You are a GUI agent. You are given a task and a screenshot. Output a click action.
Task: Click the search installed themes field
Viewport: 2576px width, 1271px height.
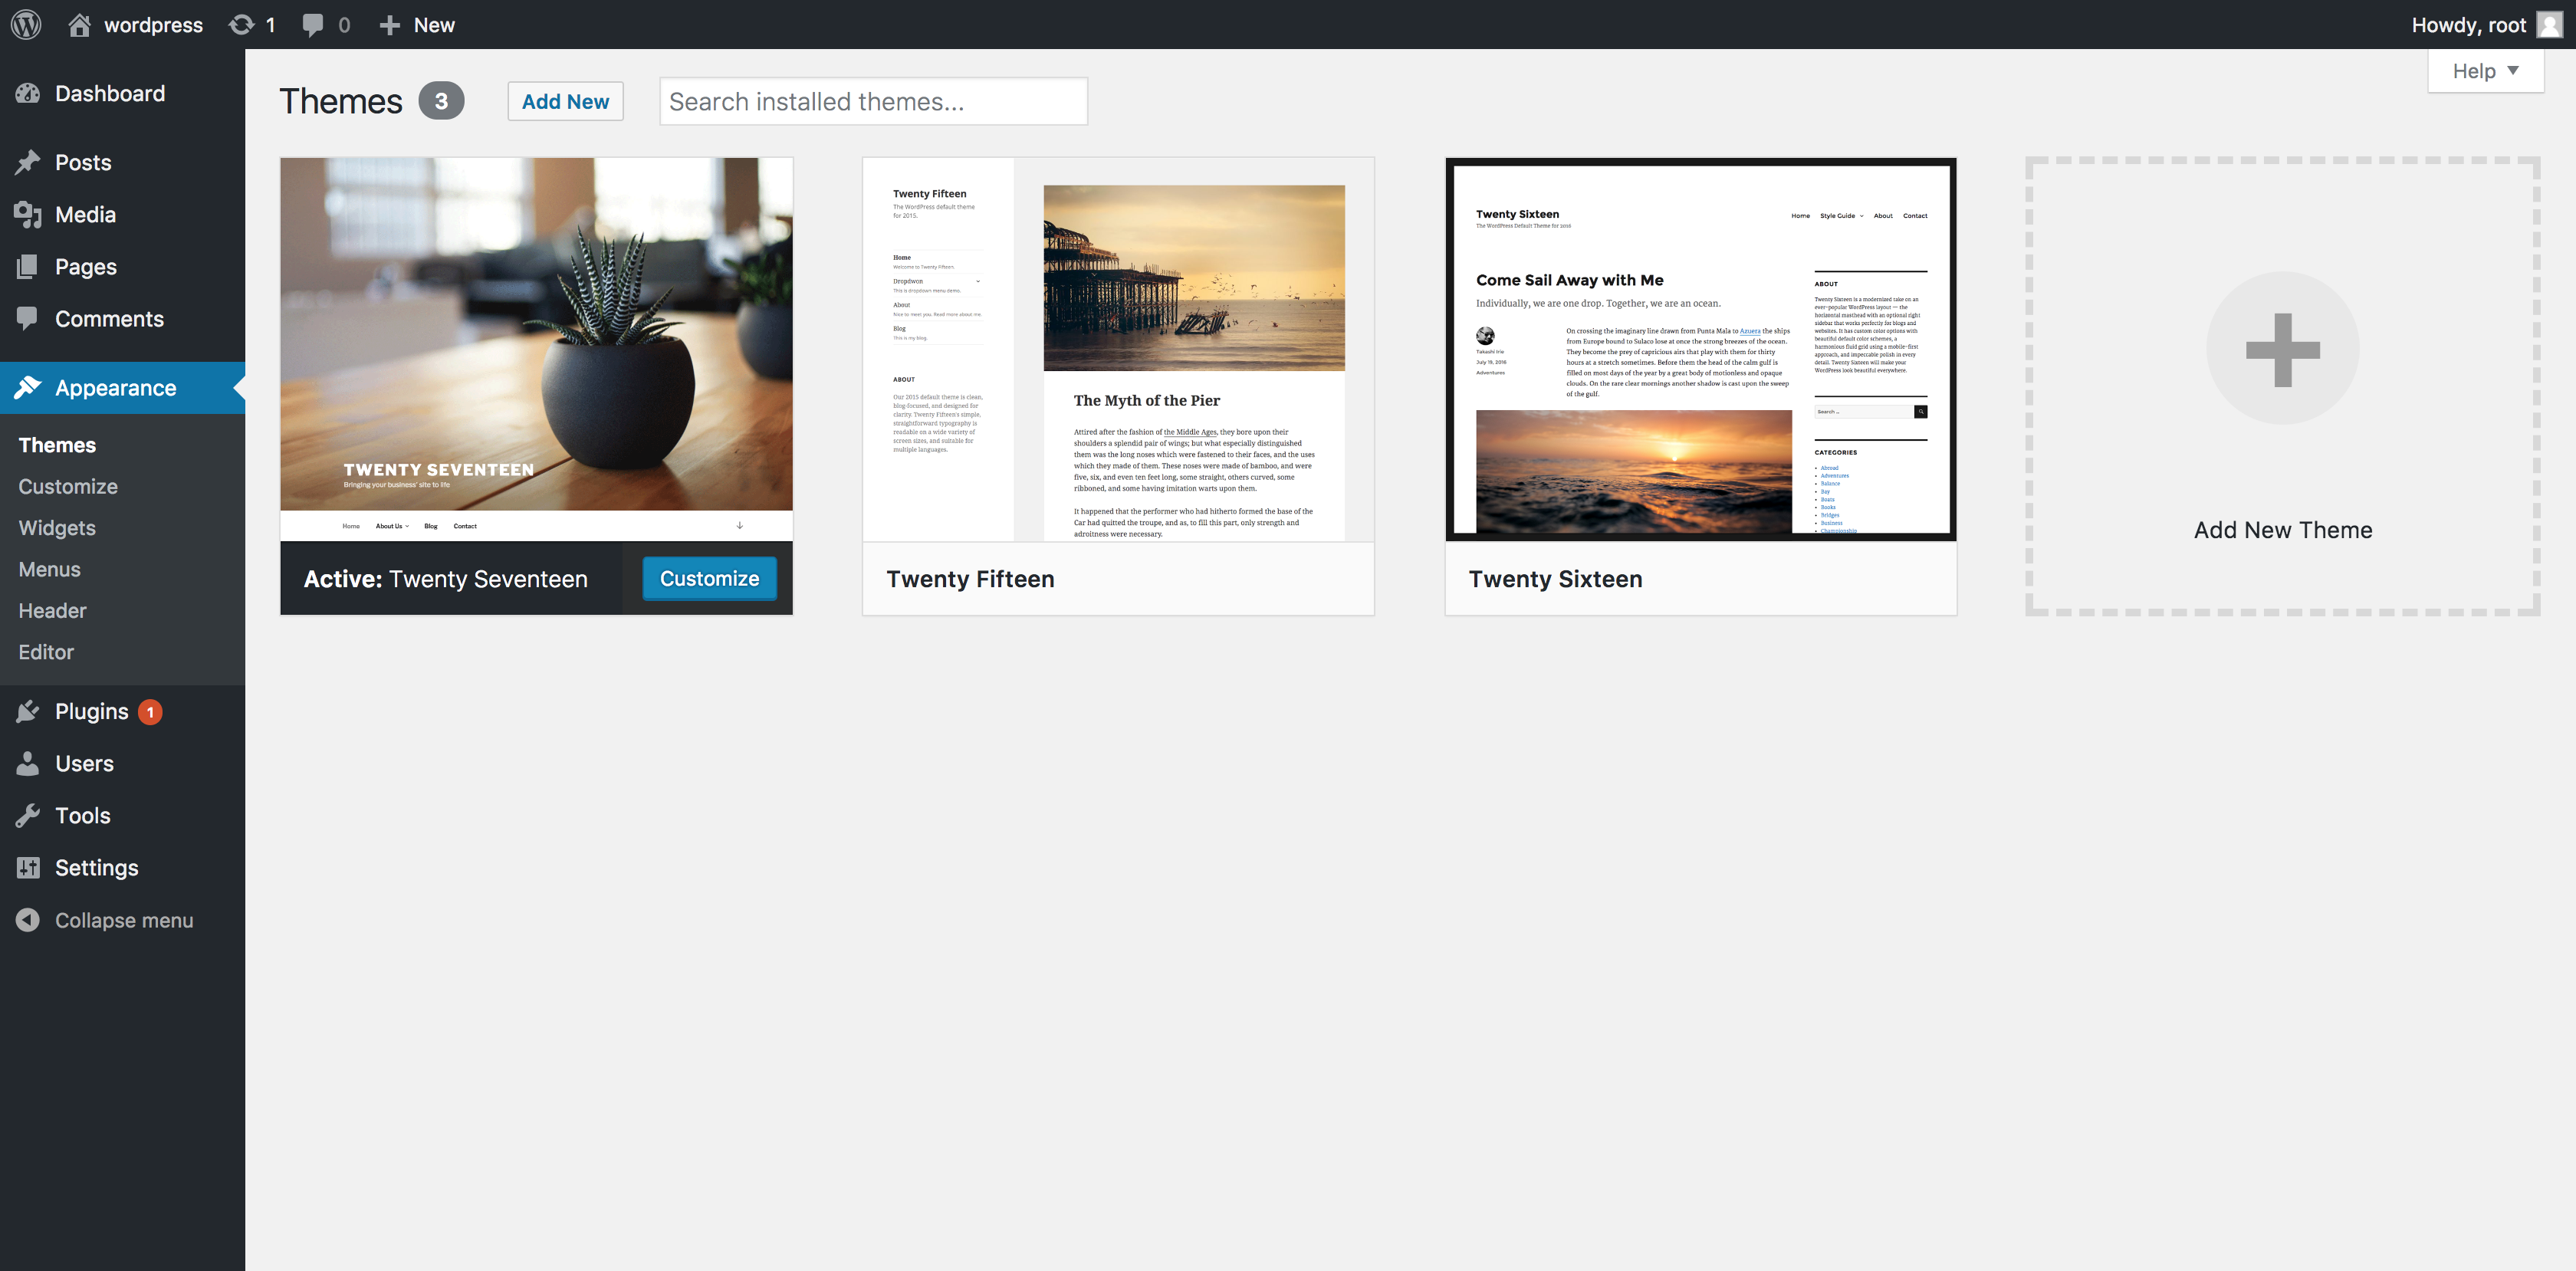tap(872, 100)
